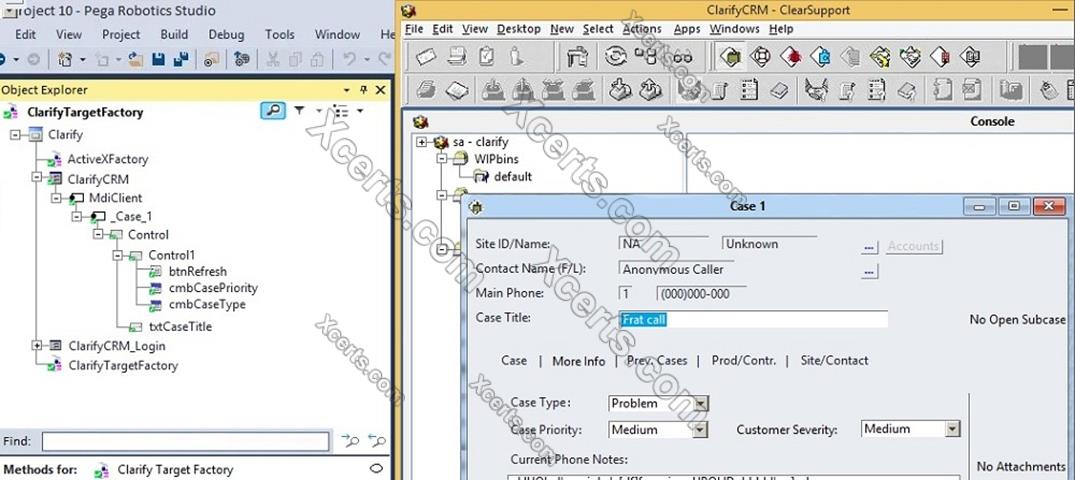
Task: Toggle the Object Explorer search magnifier button
Action: (272, 111)
